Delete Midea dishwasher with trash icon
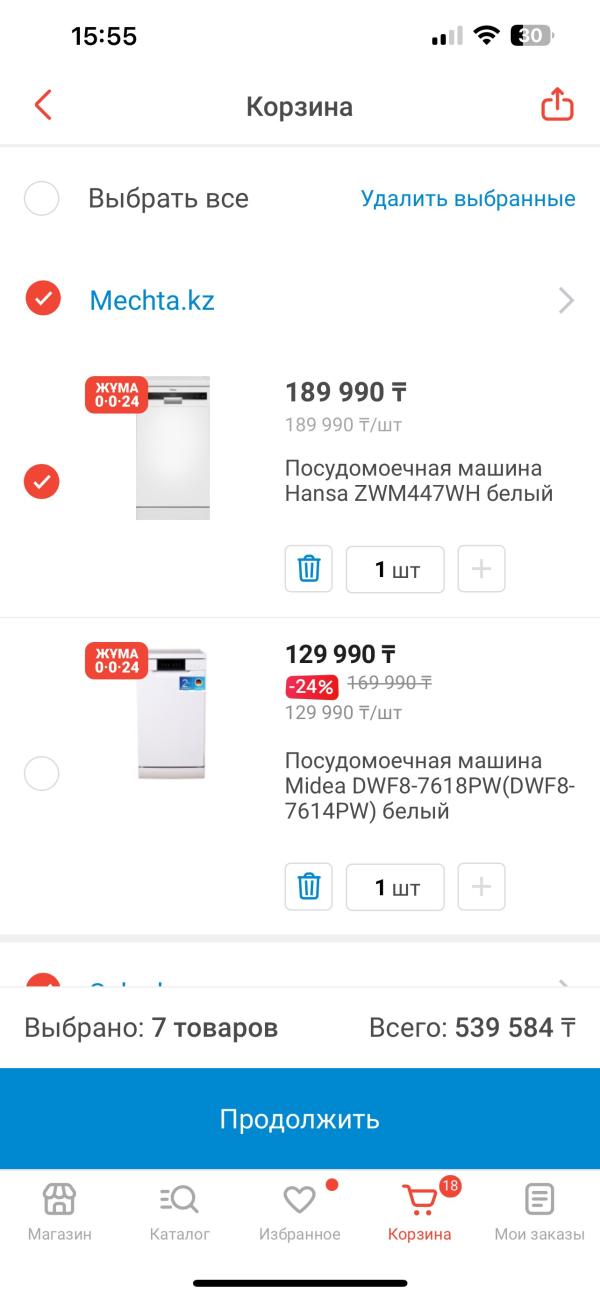Screen dimensions: 600x1297 [x=309, y=886]
